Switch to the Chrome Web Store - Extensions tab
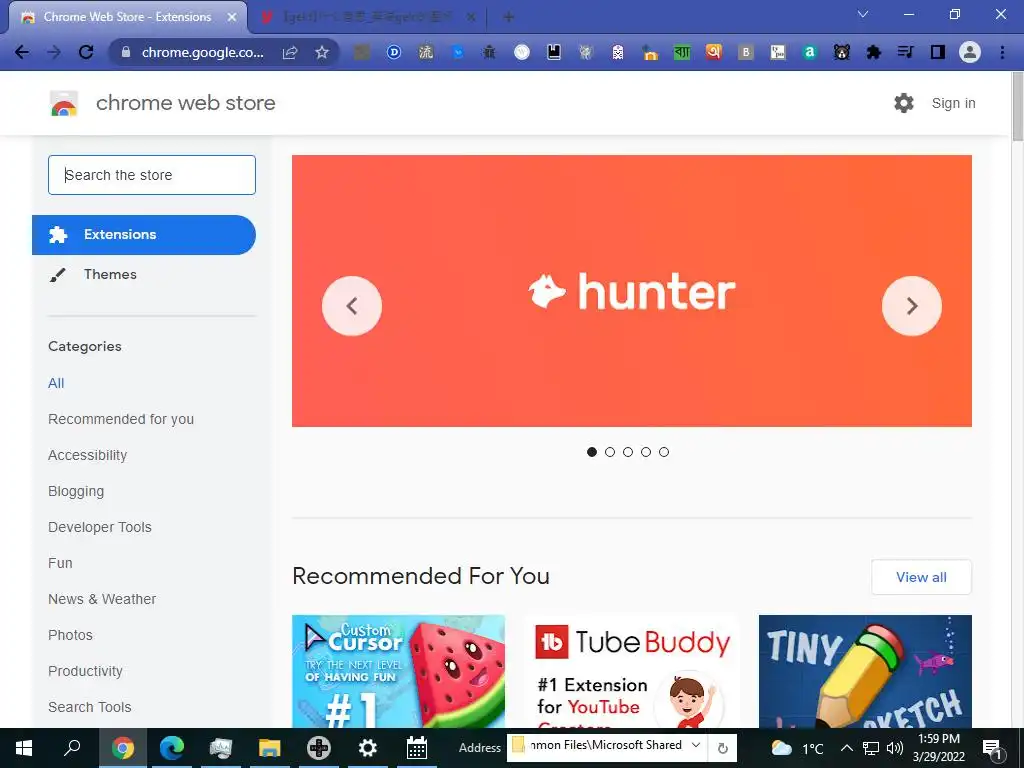1024x768 pixels. 127,17
